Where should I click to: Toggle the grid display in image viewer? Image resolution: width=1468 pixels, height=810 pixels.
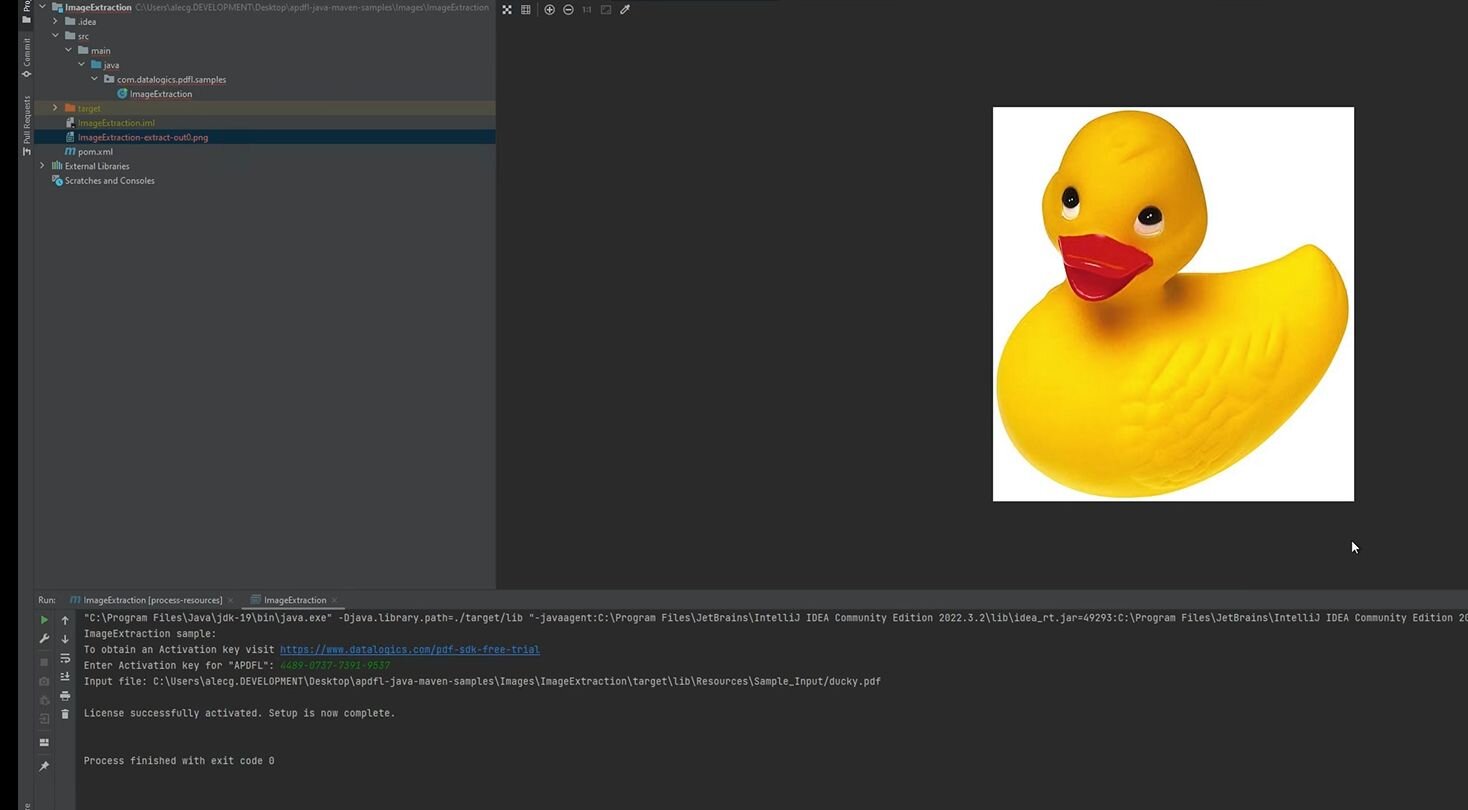coord(526,10)
